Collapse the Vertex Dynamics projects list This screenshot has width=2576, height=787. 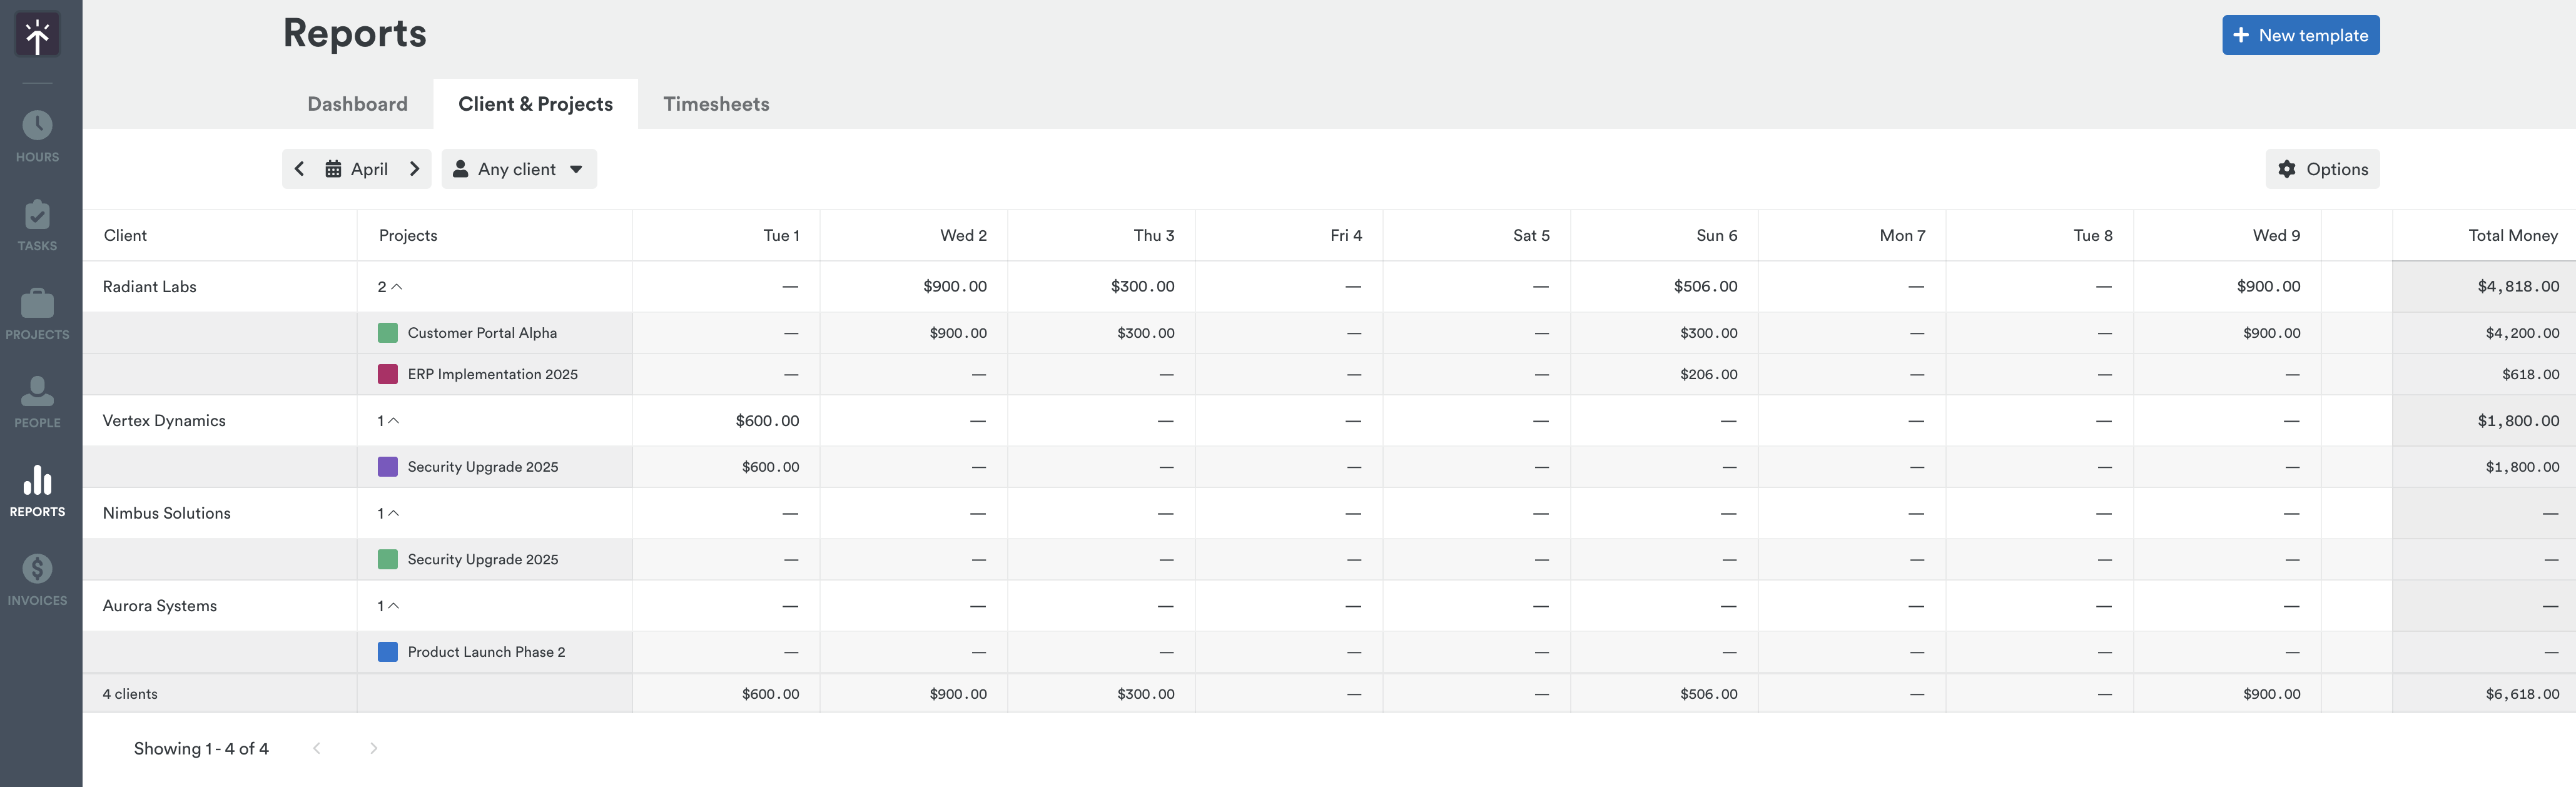(x=394, y=421)
